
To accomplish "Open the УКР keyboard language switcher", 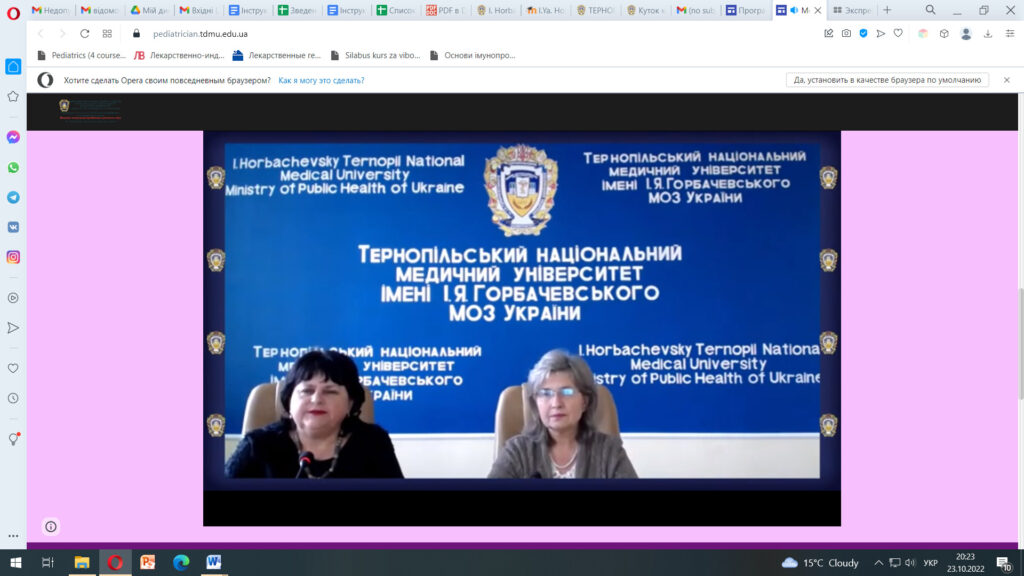I will (930, 563).
